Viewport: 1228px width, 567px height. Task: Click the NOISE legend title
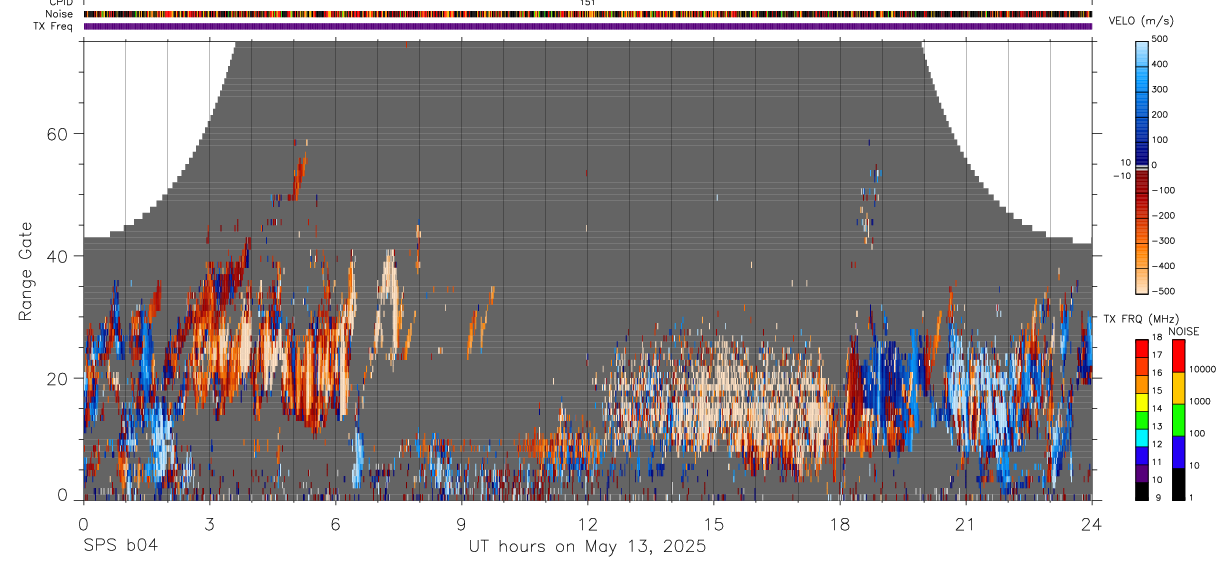click(x=1183, y=331)
